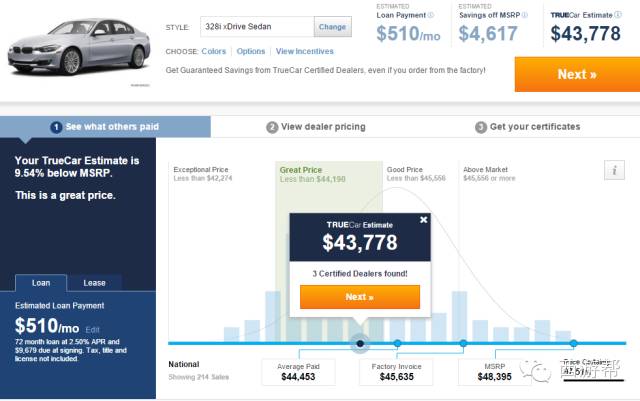640x401 pixels.
Task: Edit the estimated loan payment
Action: pyautogui.click(x=92, y=330)
